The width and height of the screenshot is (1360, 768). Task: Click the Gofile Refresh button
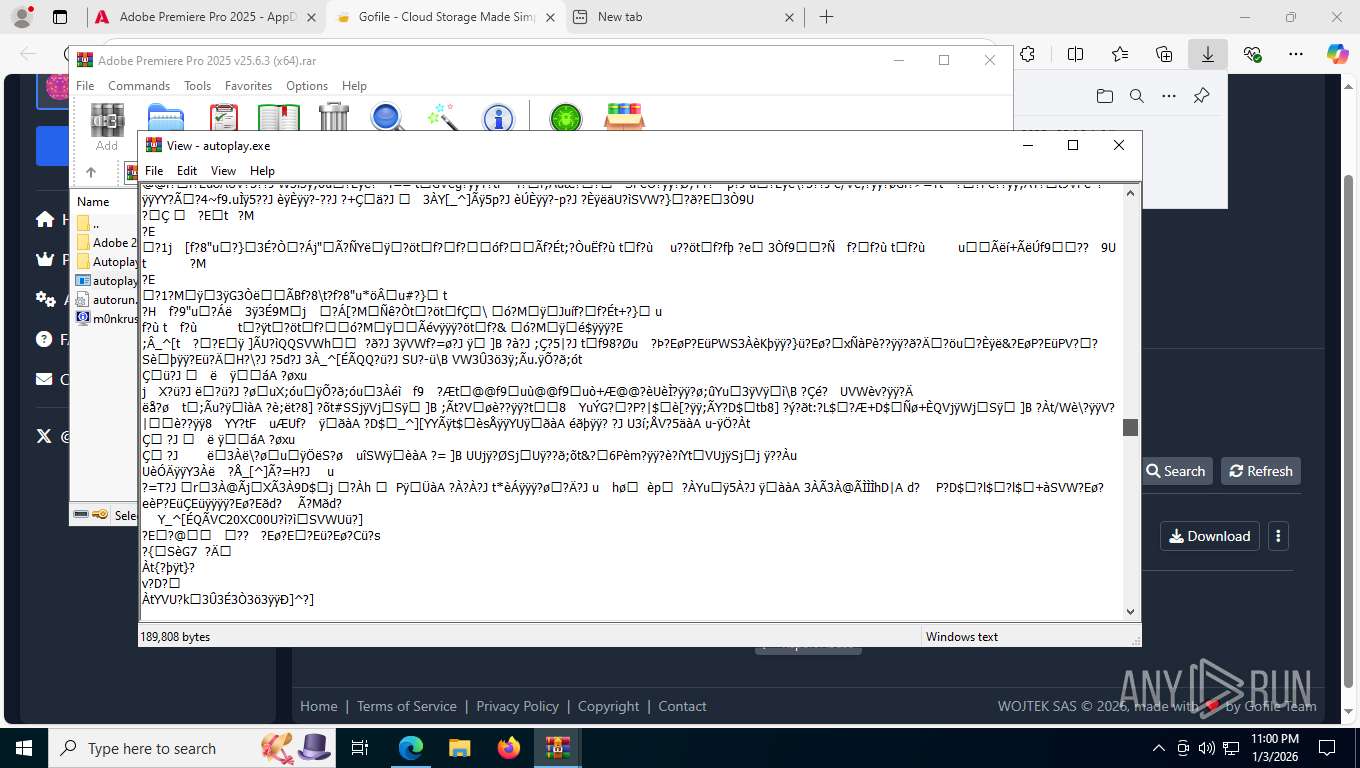click(x=1260, y=471)
